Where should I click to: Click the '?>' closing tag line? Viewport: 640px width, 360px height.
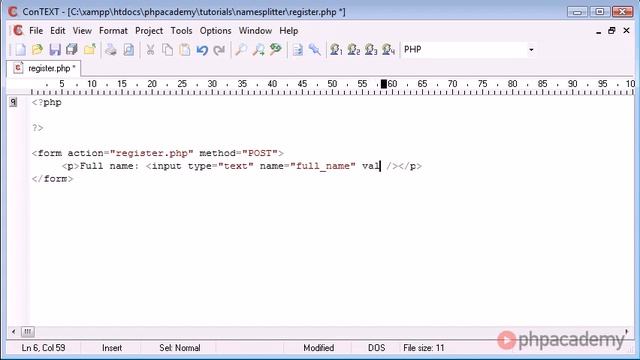(38, 128)
